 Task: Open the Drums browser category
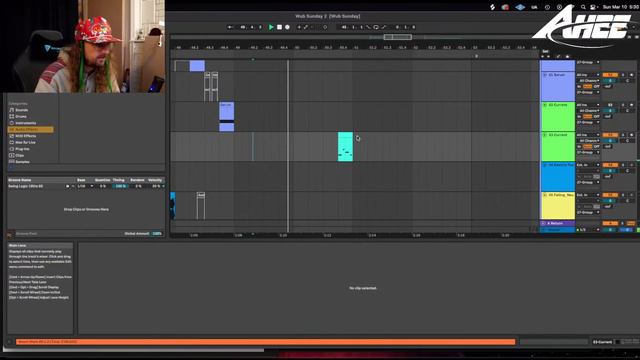[x=20, y=116]
